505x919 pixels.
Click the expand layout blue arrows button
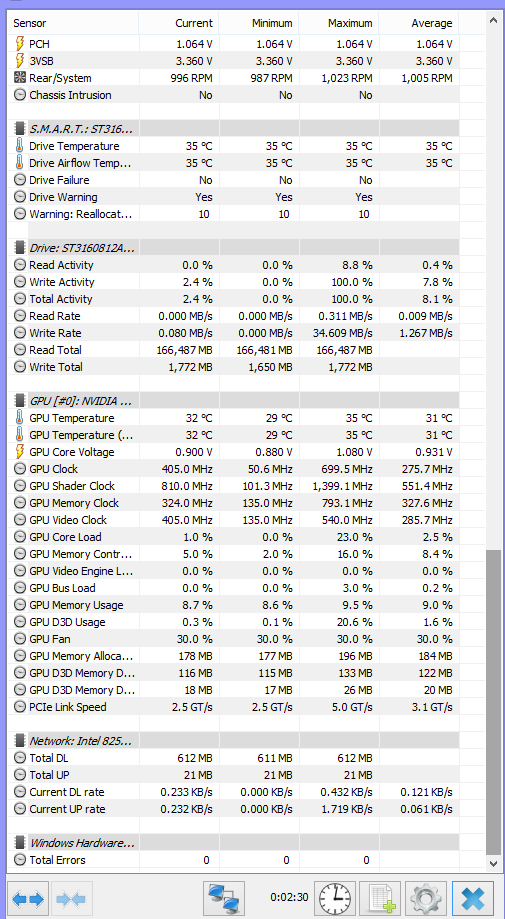(x=28, y=898)
